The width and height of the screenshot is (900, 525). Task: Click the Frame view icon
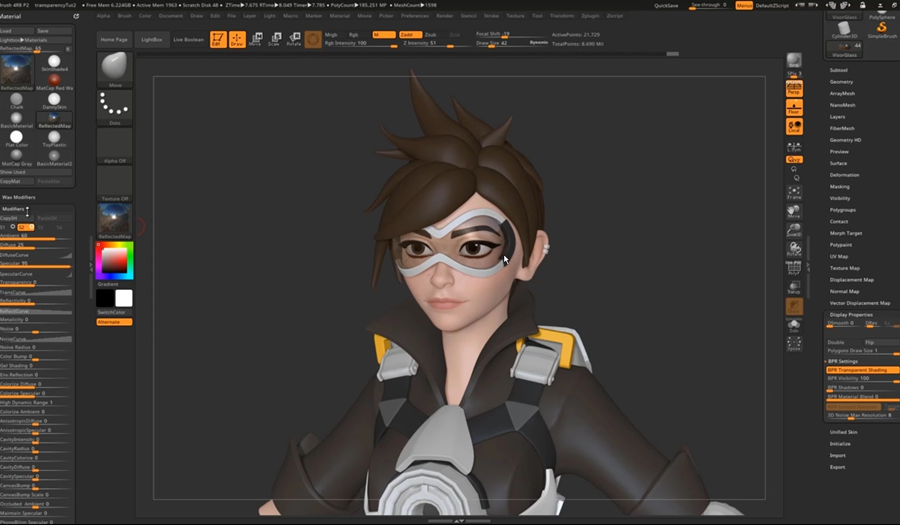pos(794,192)
